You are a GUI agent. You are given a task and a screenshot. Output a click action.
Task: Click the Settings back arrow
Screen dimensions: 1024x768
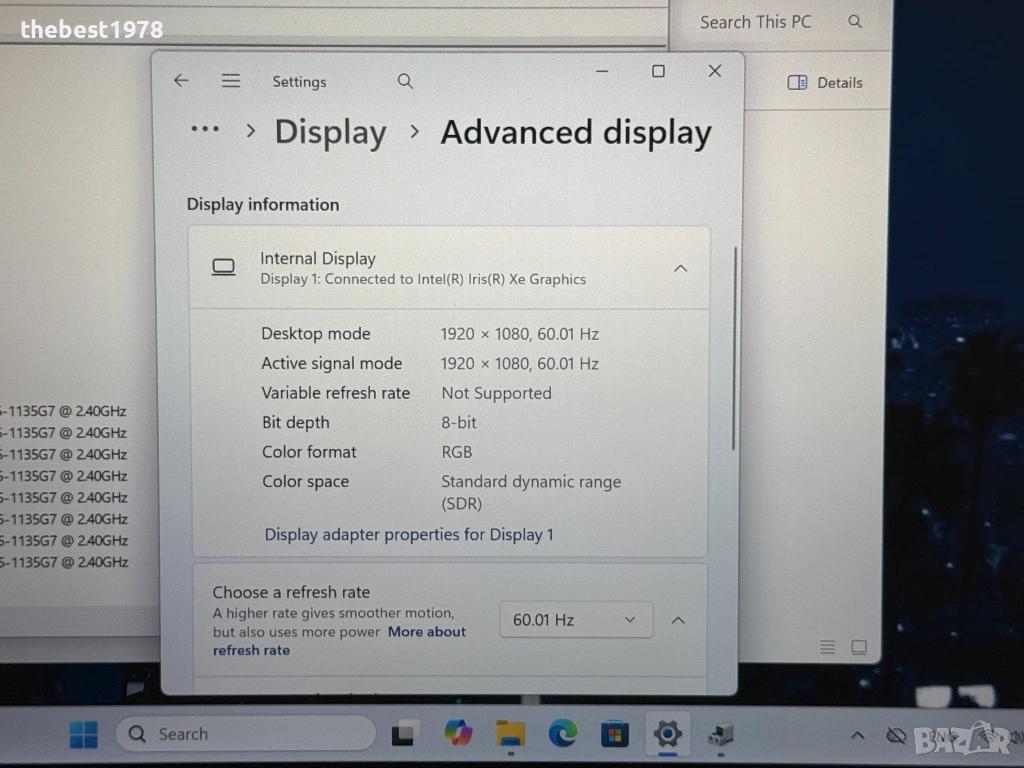pos(181,81)
